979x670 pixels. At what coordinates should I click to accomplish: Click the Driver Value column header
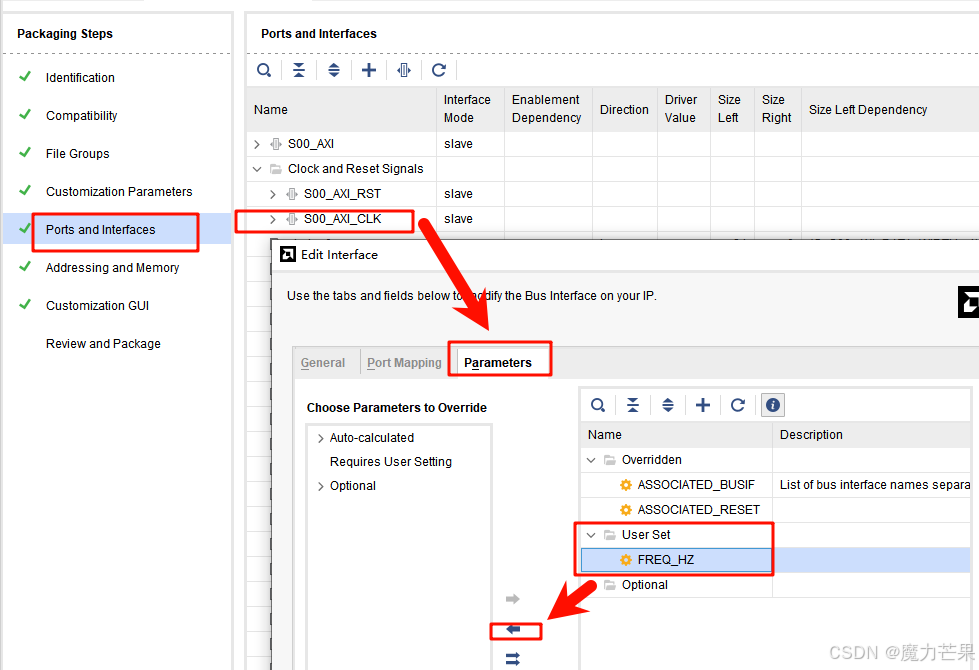684,109
